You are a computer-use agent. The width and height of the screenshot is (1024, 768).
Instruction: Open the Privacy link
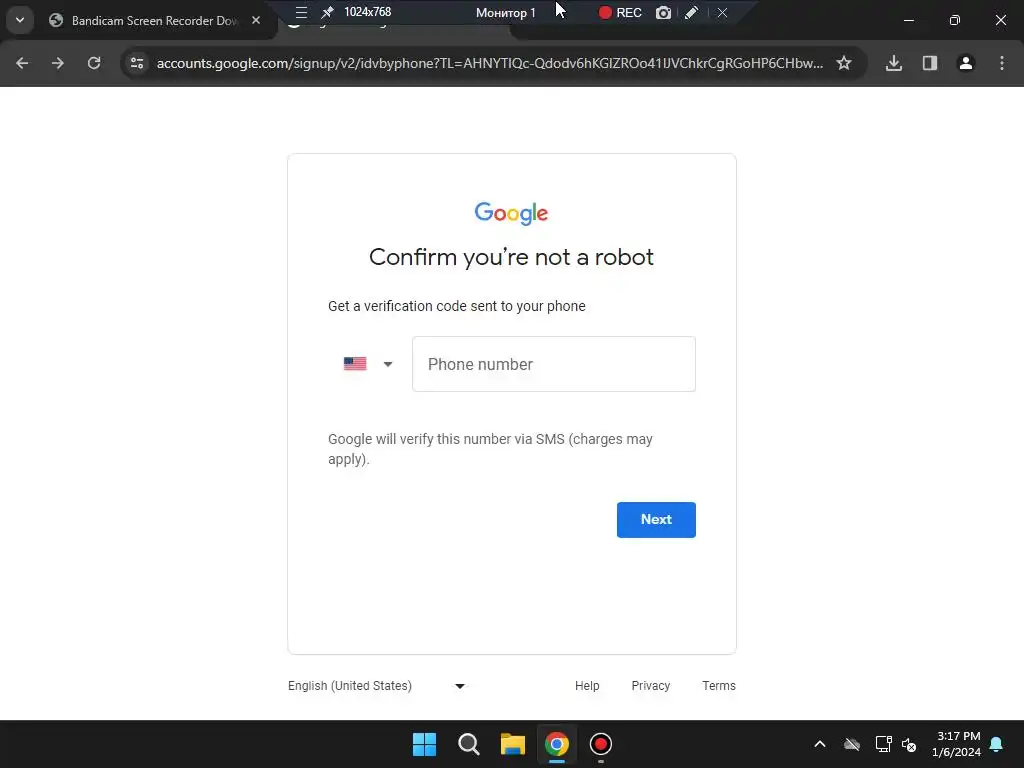(650, 686)
